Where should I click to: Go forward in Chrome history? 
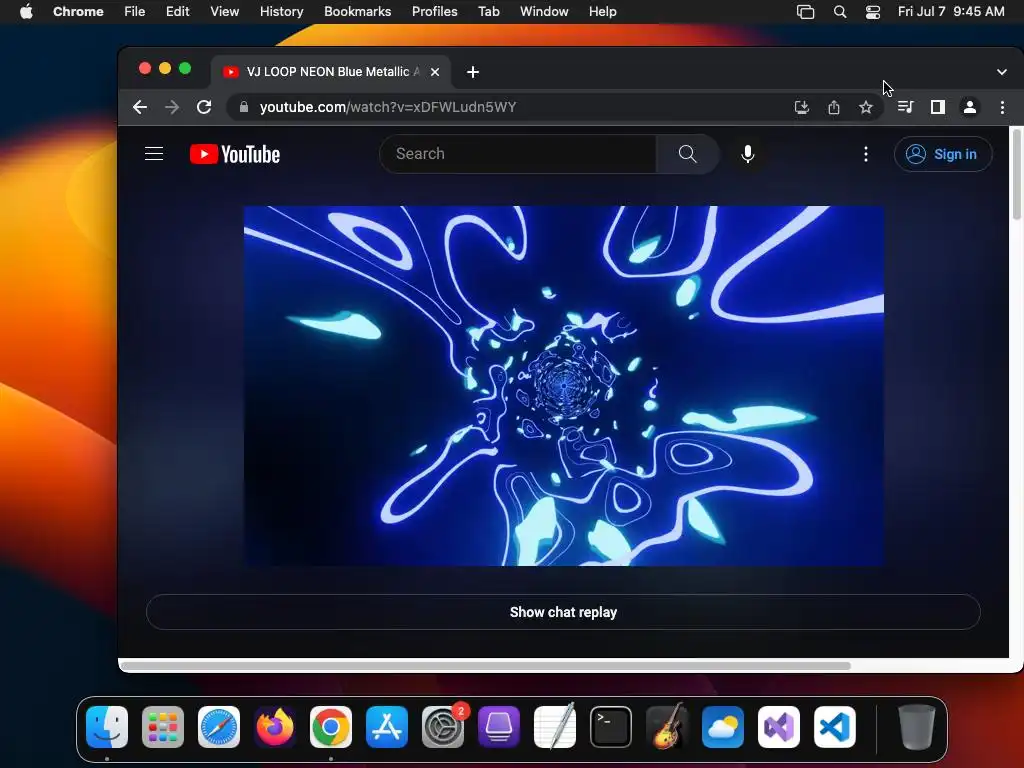[x=172, y=107]
